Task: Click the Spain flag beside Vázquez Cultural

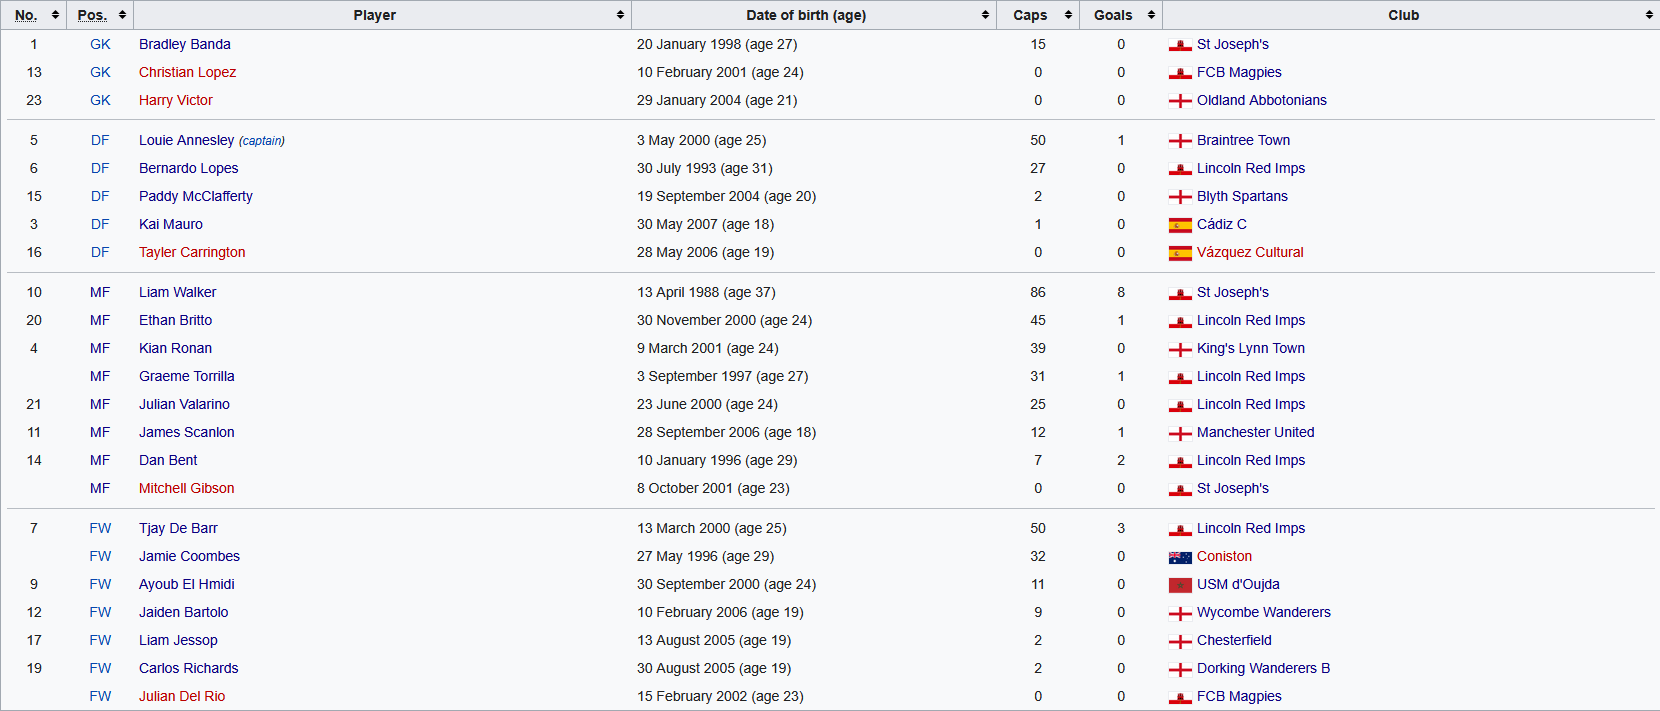Action: (x=1180, y=253)
